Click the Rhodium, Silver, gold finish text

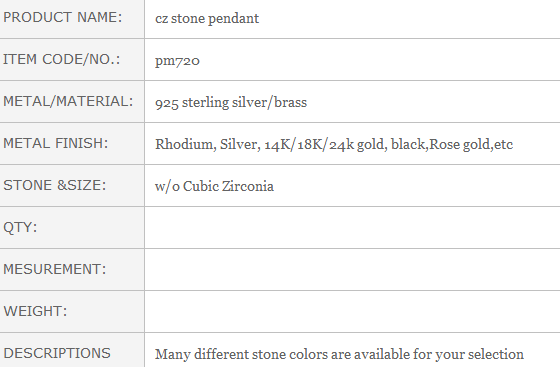click(x=334, y=144)
